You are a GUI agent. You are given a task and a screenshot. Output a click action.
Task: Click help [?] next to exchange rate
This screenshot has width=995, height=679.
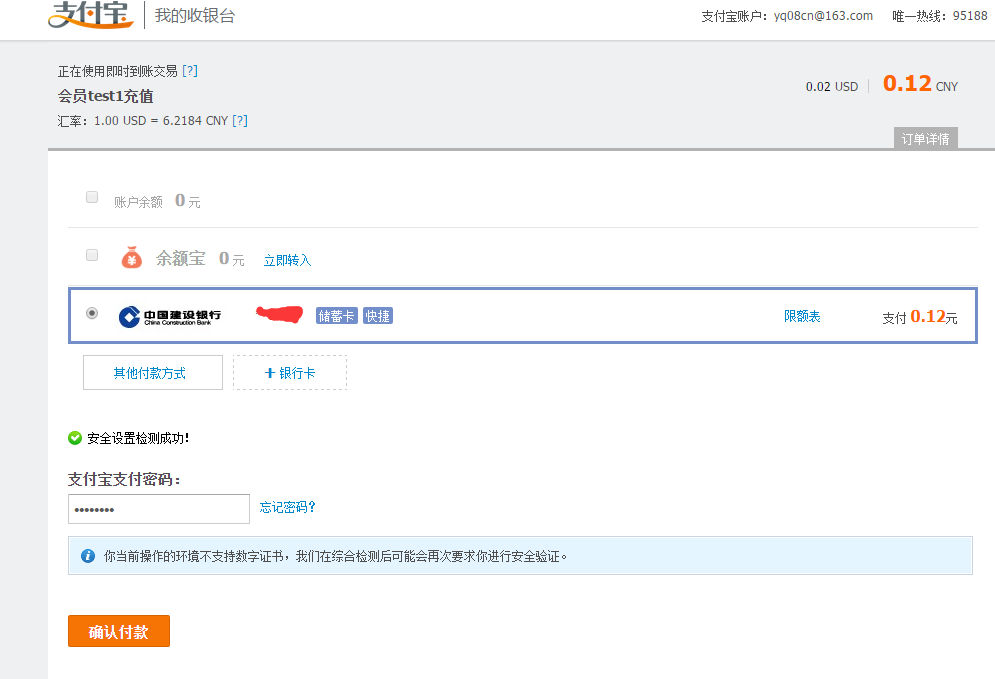[240, 121]
